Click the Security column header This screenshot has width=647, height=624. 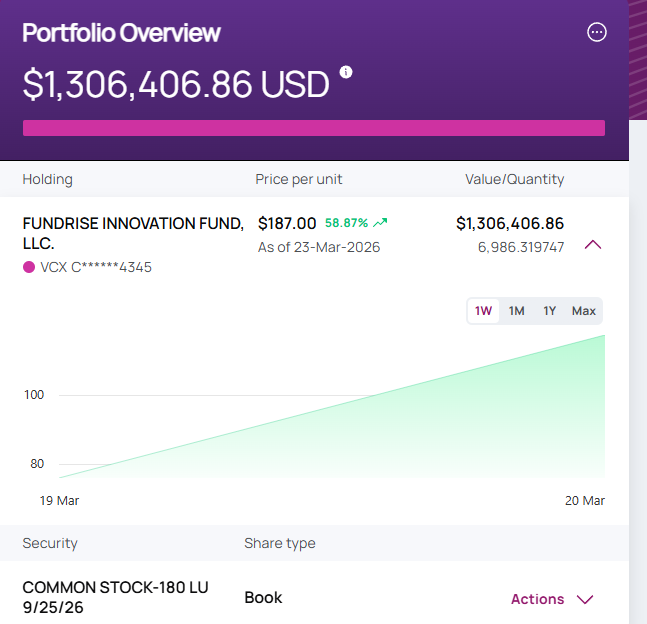click(x=50, y=543)
